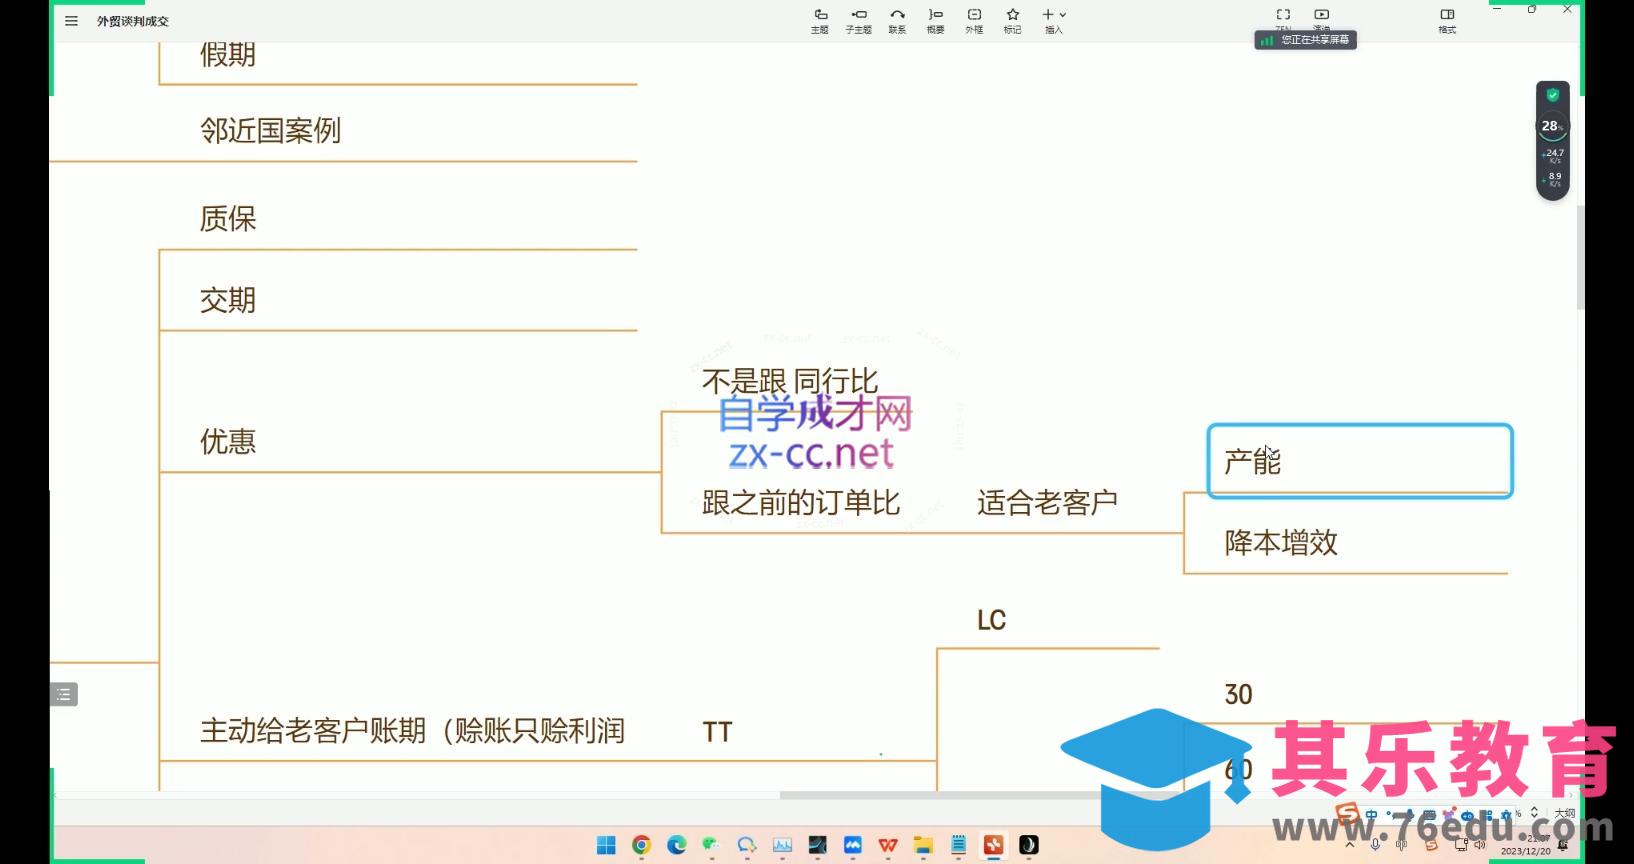Viewport: 1634px width, 864px height.
Task: Click the 概要 (Summary) toolbar icon
Action: coord(935,19)
